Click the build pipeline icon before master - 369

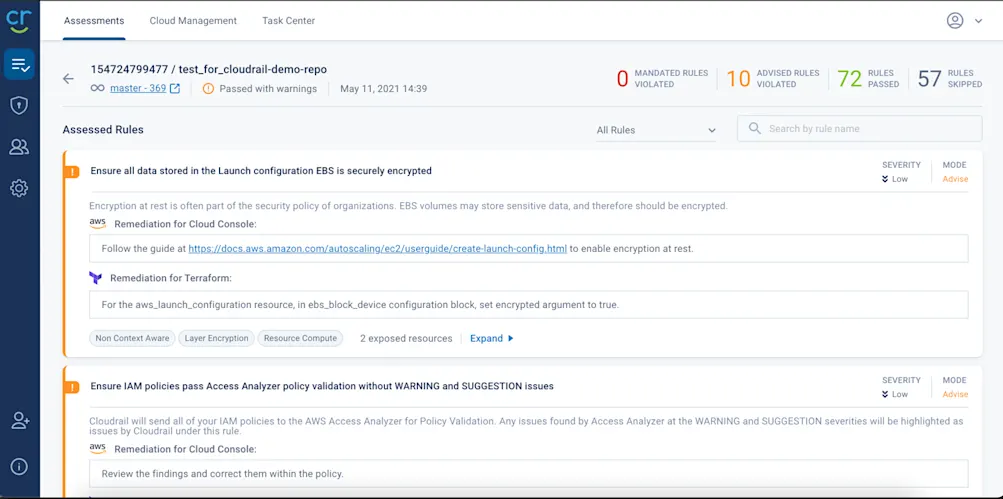coord(97,89)
